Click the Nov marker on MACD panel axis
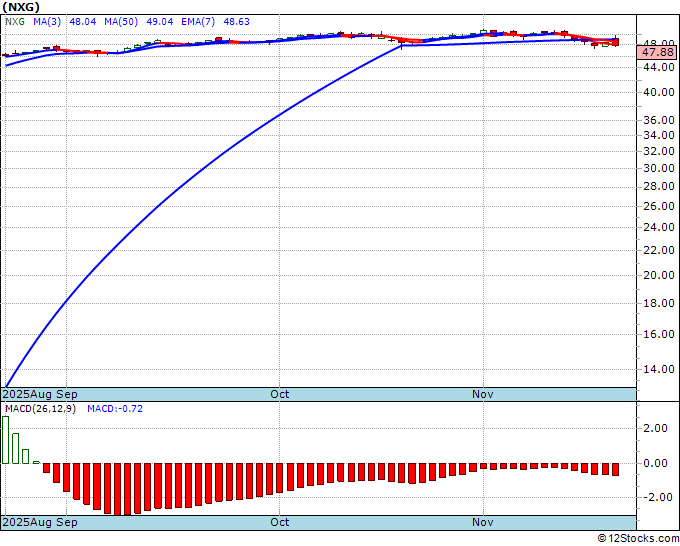Screen dimensions: 680x546 483,522
